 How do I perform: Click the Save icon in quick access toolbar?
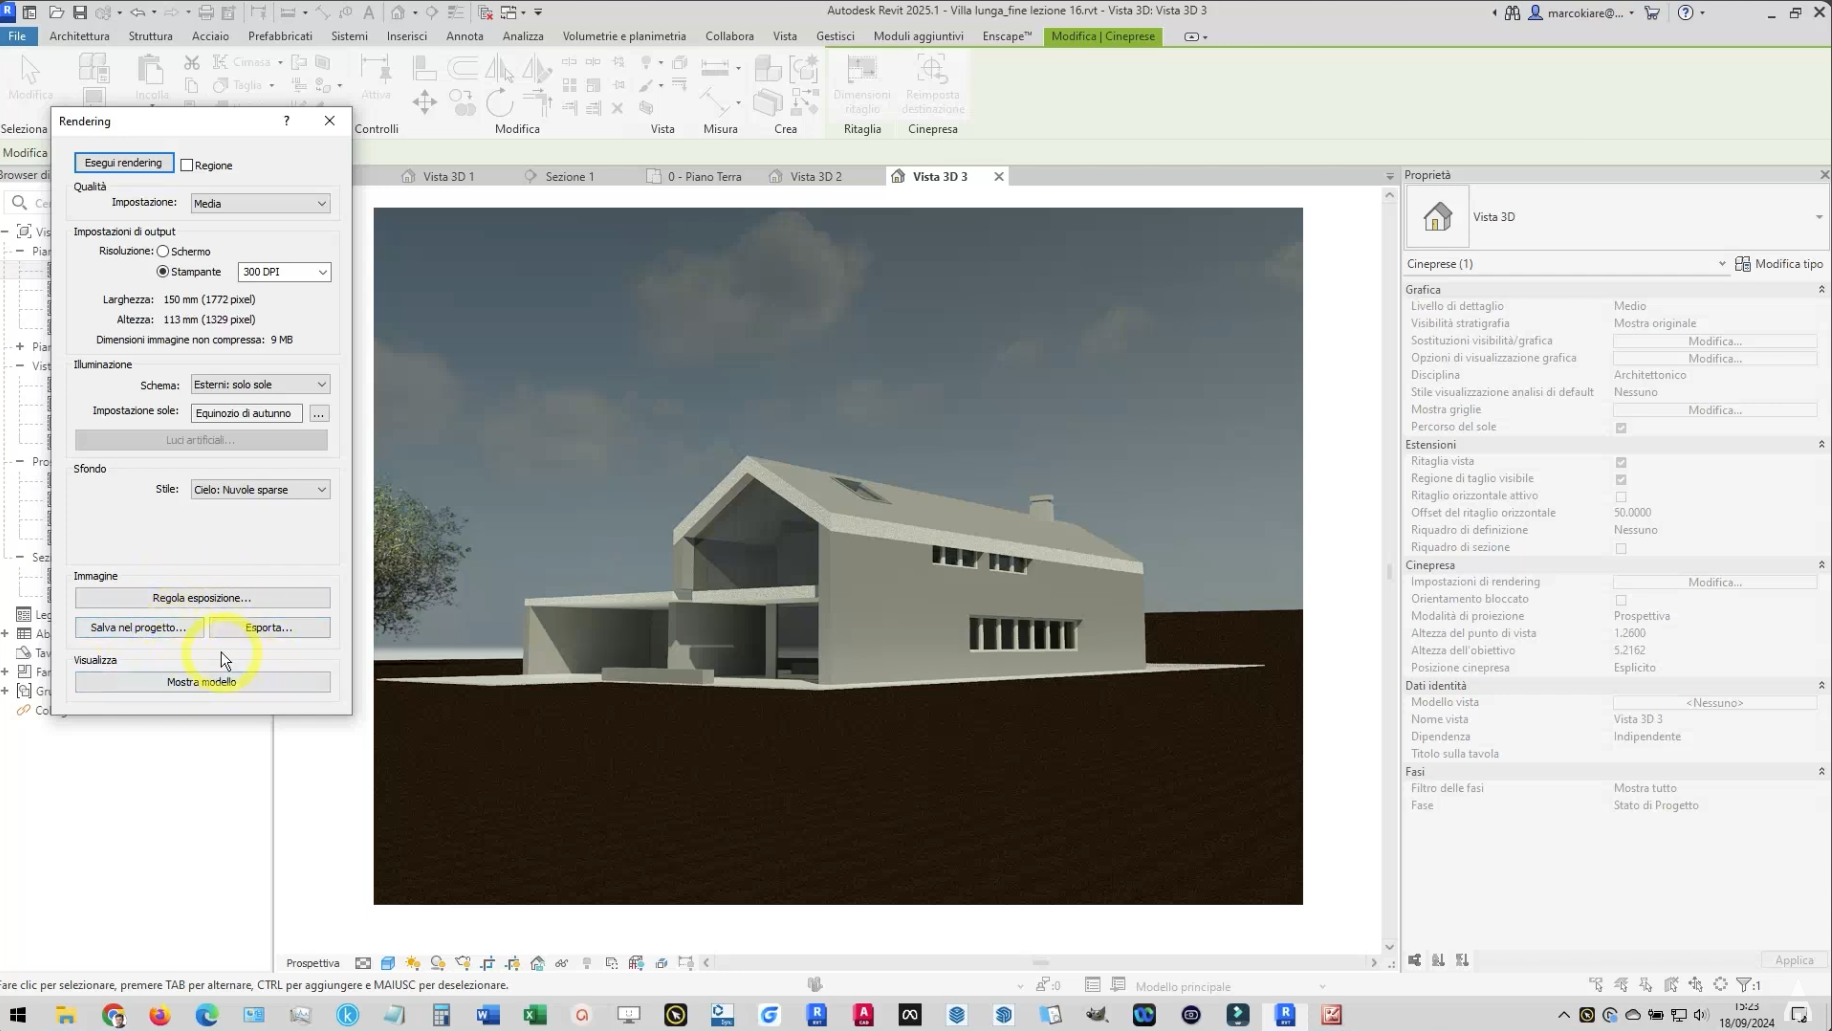(80, 12)
